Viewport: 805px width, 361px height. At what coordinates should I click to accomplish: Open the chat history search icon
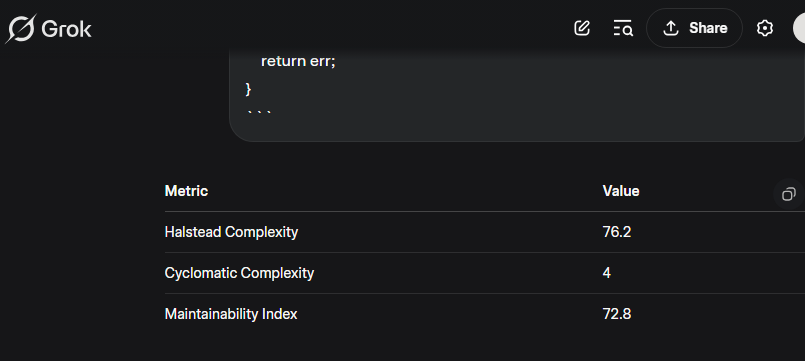pyautogui.click(x=623, y=28)
